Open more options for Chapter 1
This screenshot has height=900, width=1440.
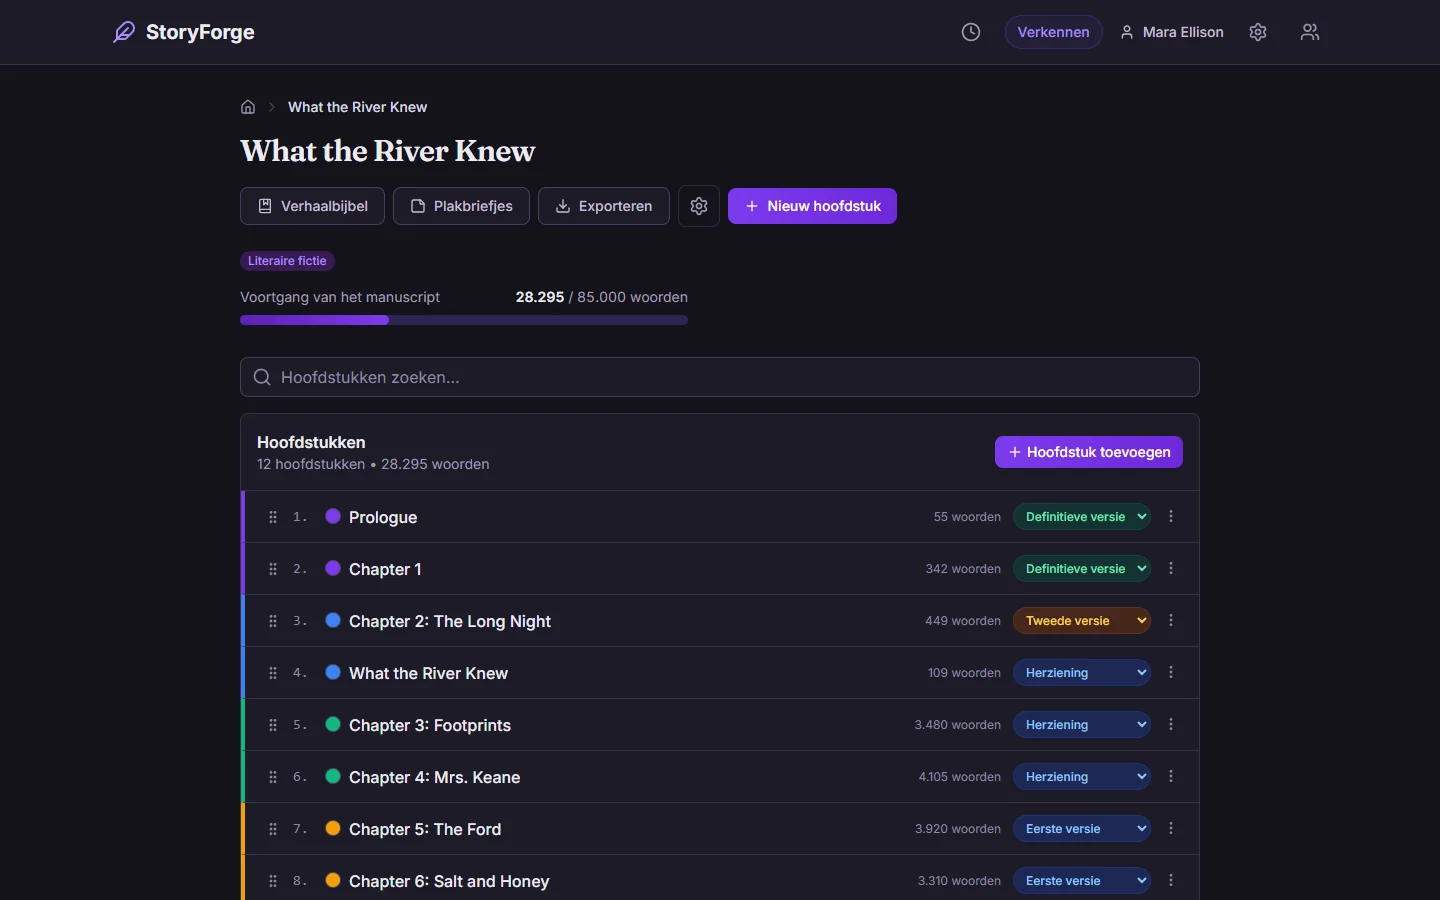tap(1171, 569)
